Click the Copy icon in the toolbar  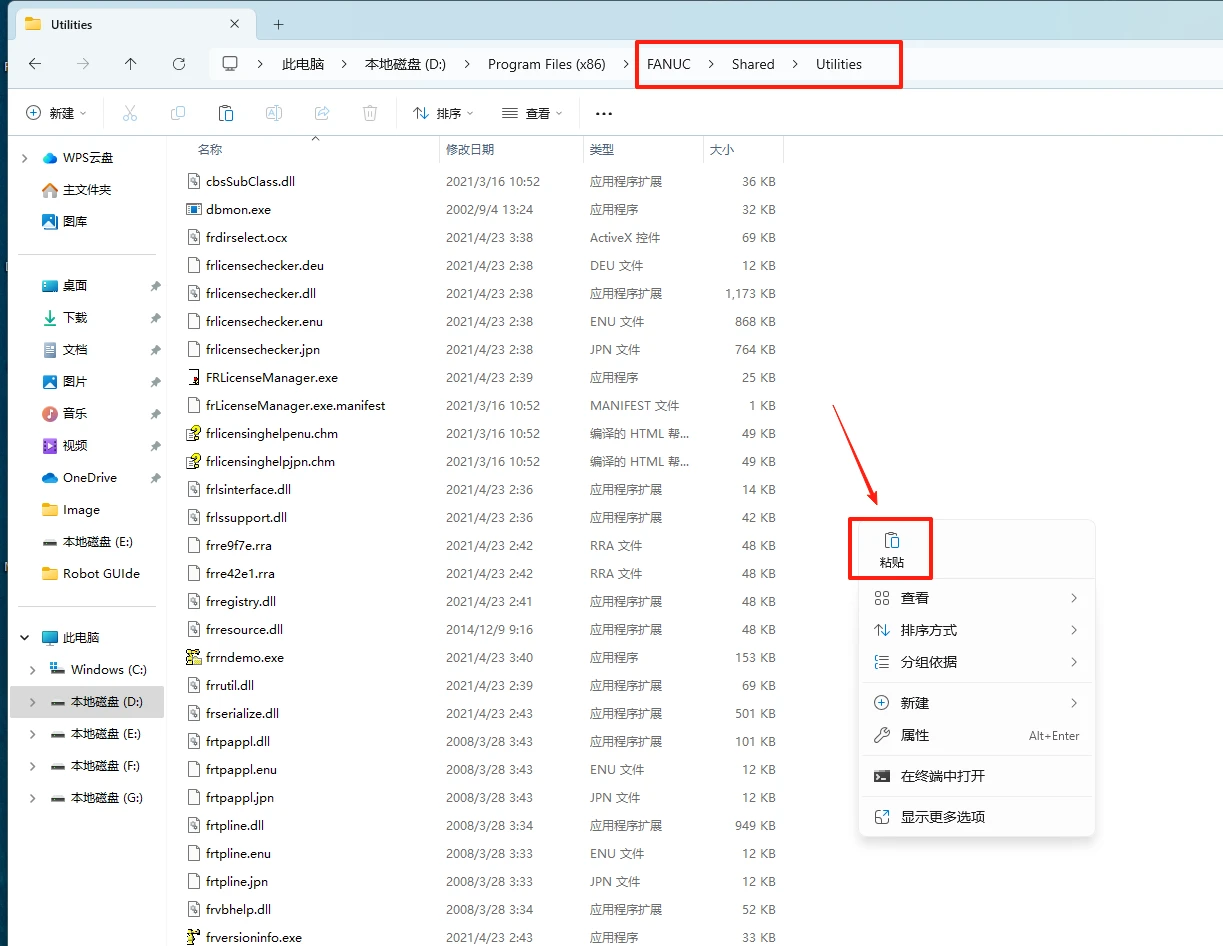pos(177,112)
